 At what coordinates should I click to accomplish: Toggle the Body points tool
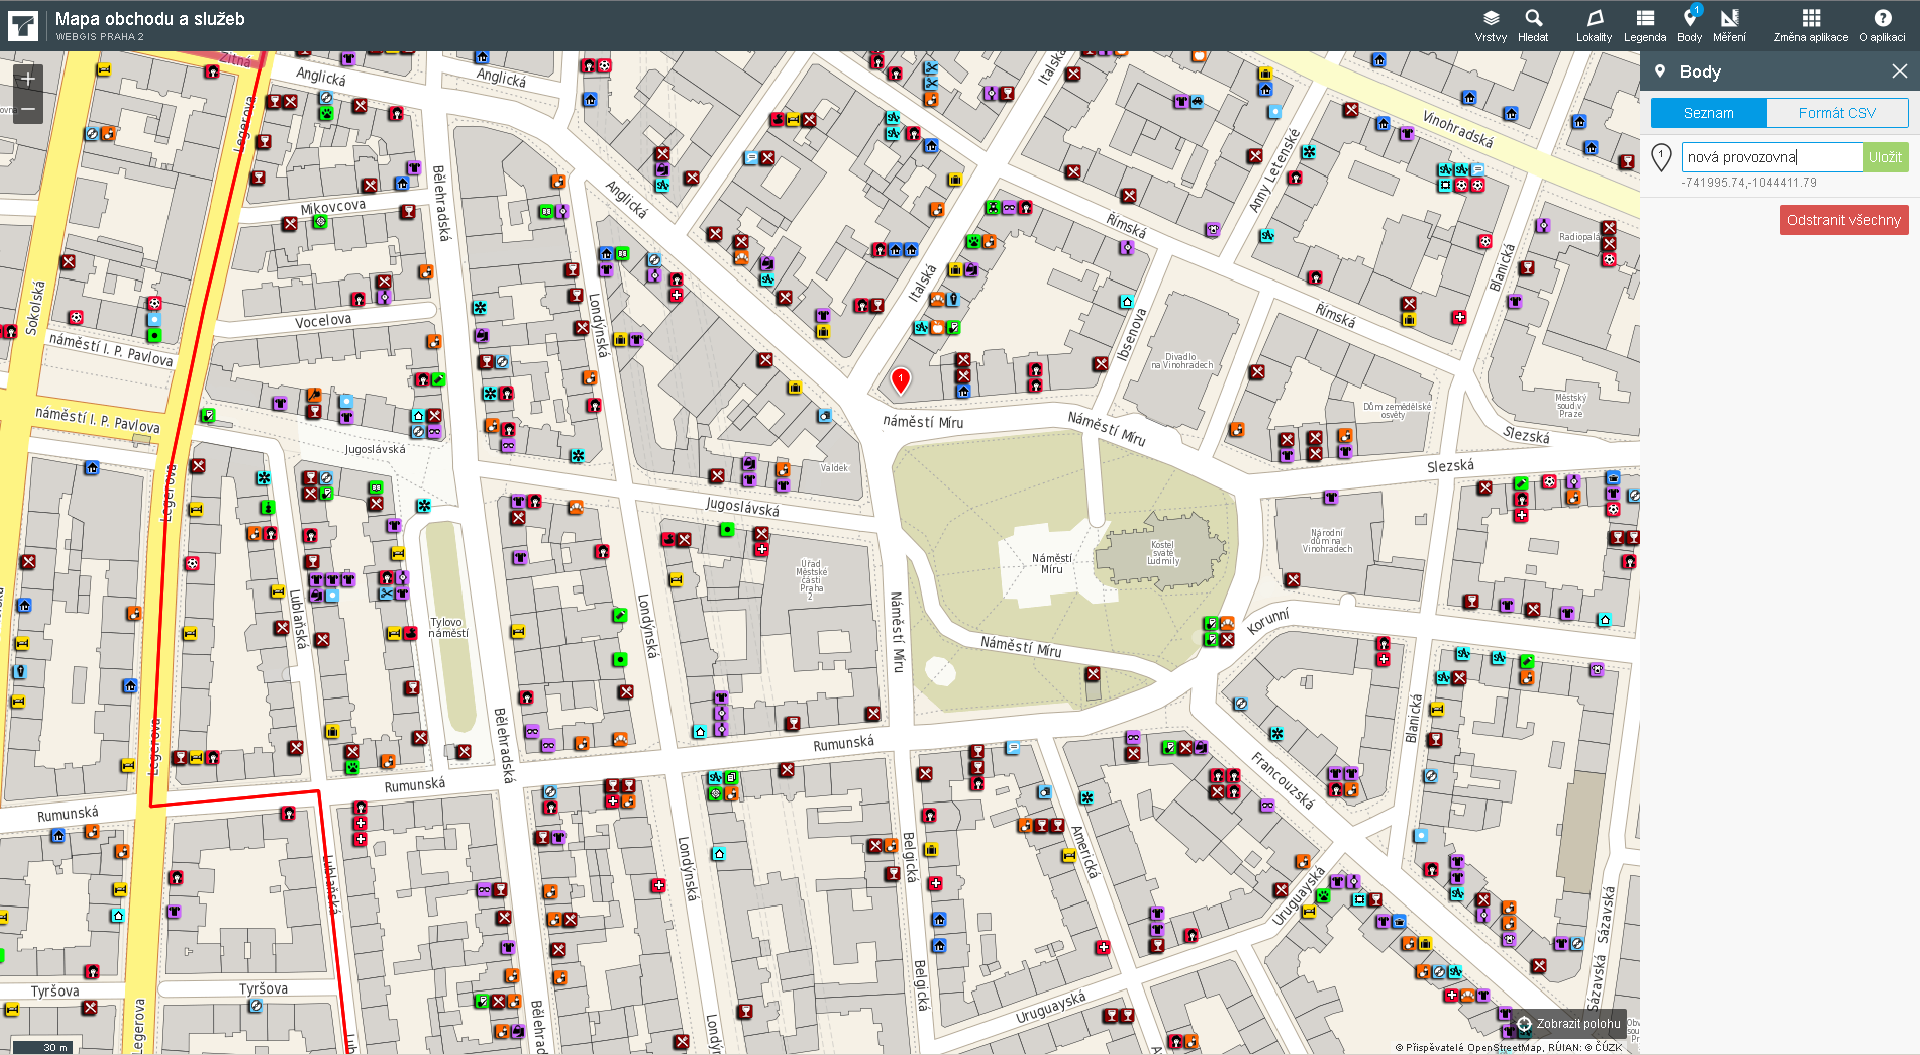1690,25
